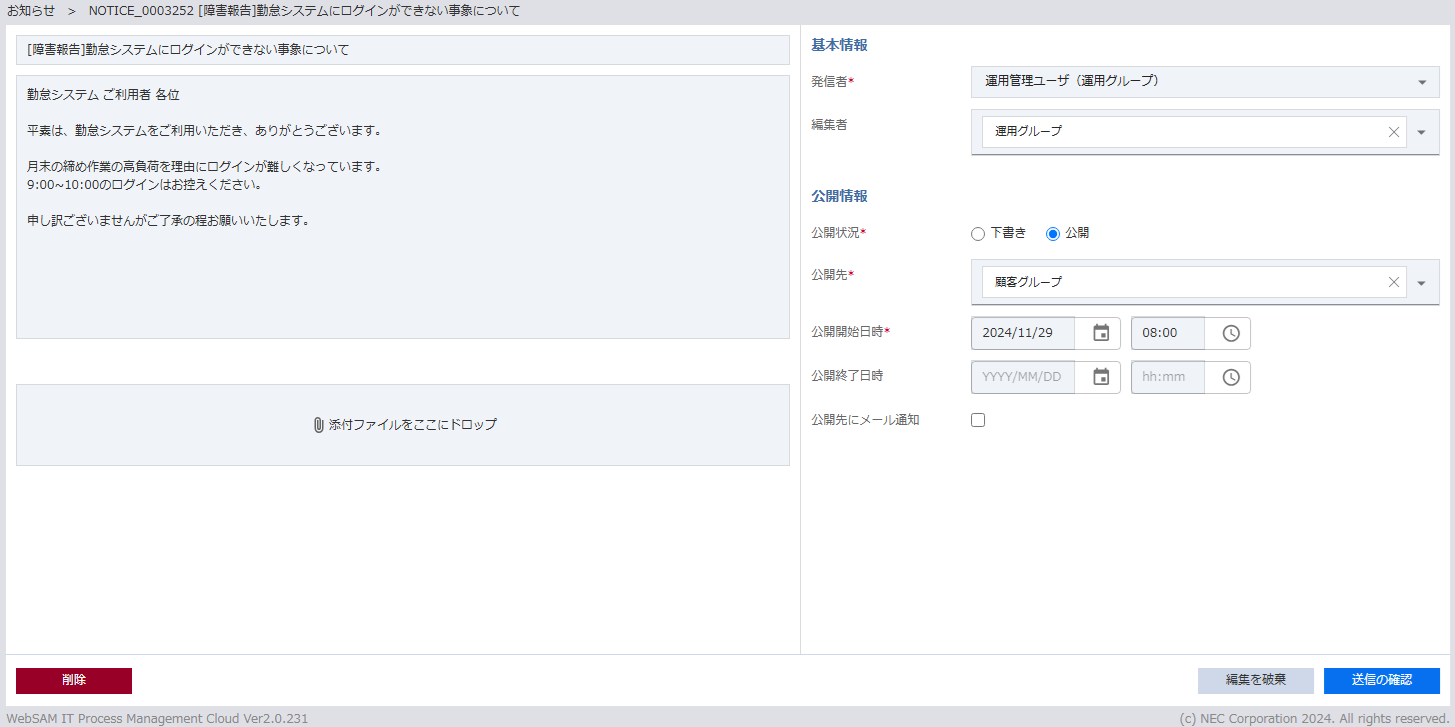Expand the 発信者 dropdown

coord(1422,82)
